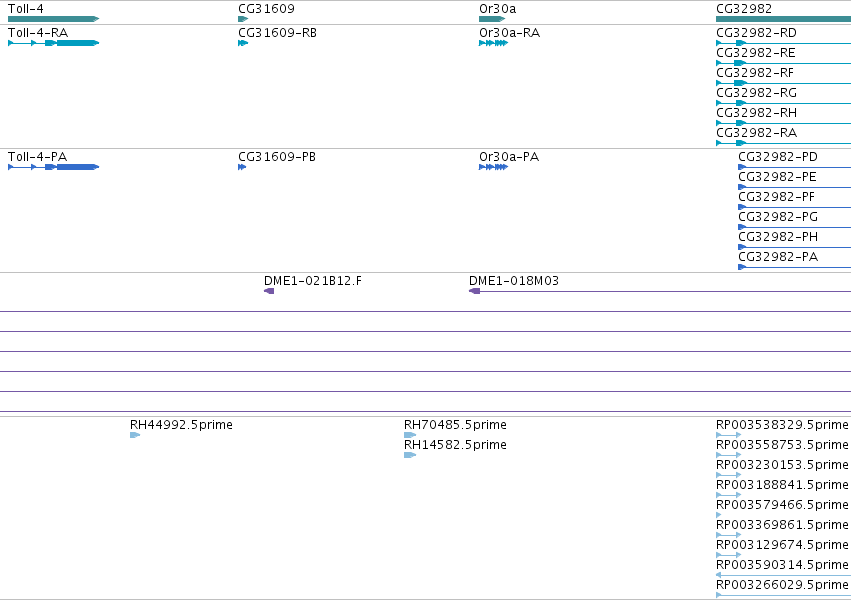Click the DME1-021B12.F label
Viewport: 851px width, 600px height.
click(x=313, y=281)
